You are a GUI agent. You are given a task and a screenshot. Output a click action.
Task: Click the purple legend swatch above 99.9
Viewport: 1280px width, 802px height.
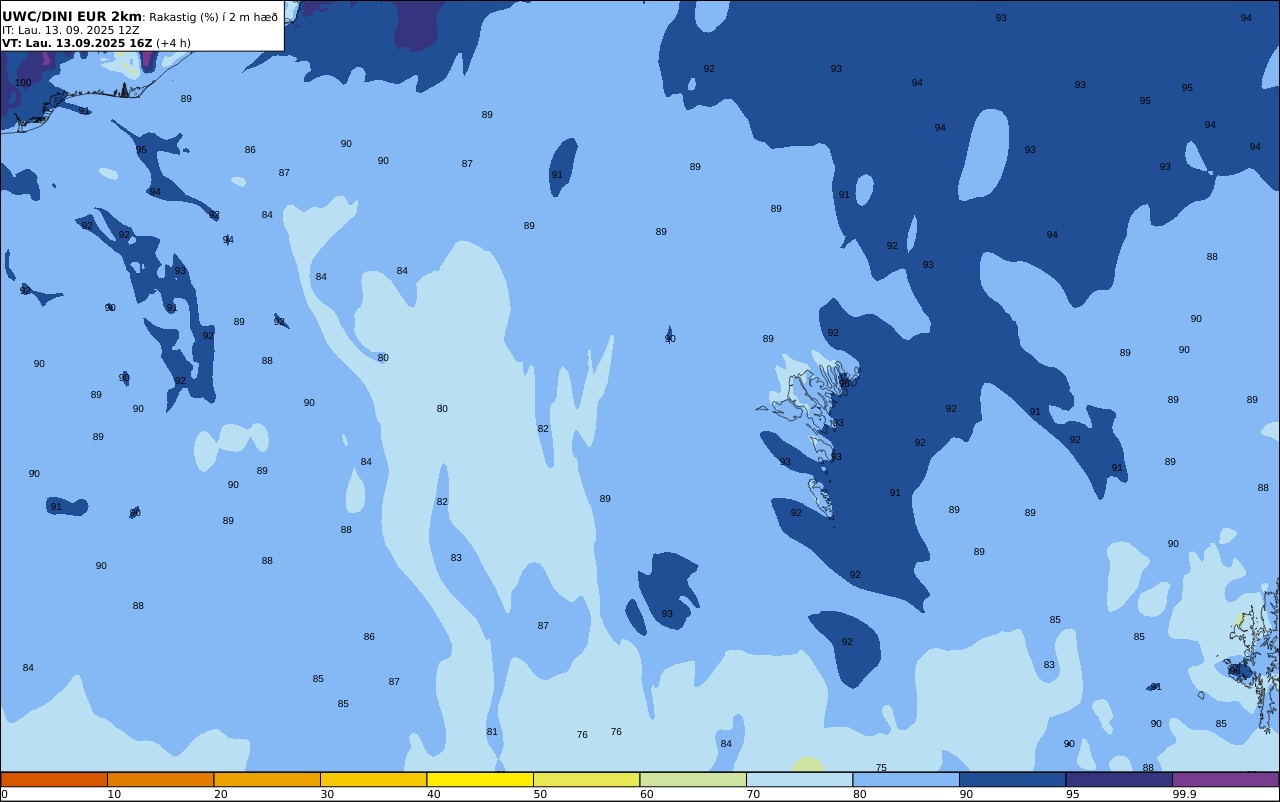(x=1225, y=779)
